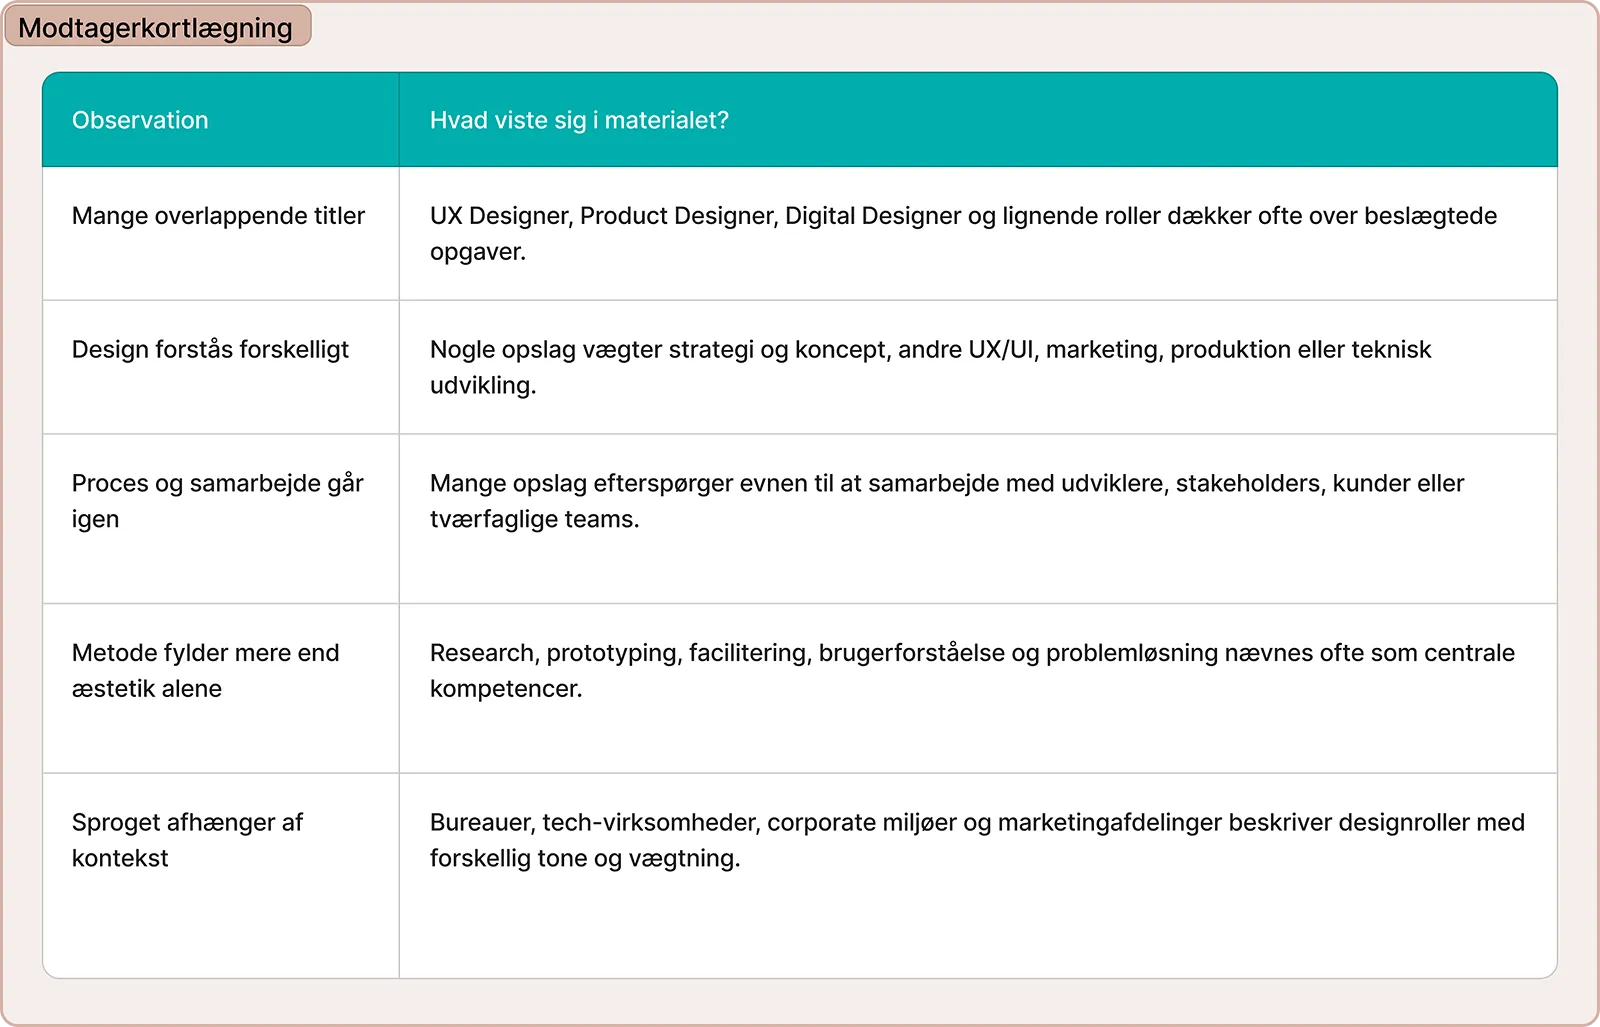This screenshot has width=1600, height=1027.
Task: Click the Modtagerkortlægning label tab
Action: coord(157,27)
